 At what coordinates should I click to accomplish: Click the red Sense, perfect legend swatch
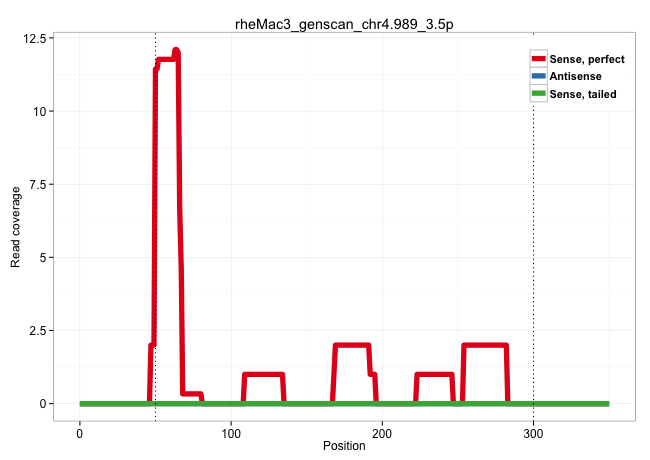(539, 59)
